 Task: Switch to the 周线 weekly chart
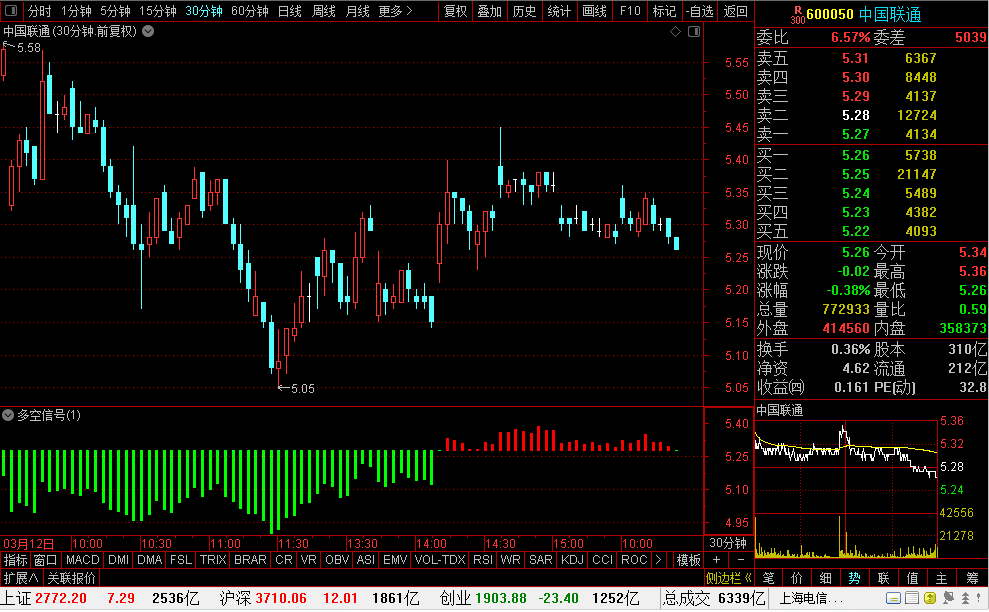pyautogui.click(x=324, y=11)
